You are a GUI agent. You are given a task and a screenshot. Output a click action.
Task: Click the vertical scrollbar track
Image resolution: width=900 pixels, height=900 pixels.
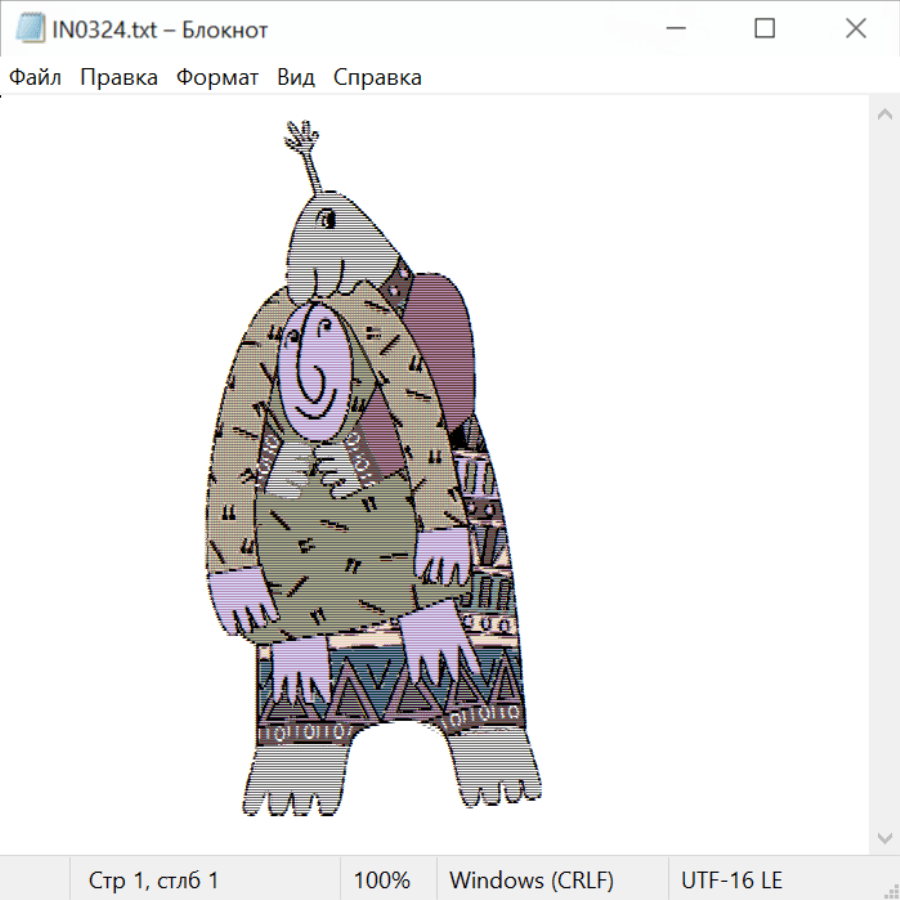point(884,475)
